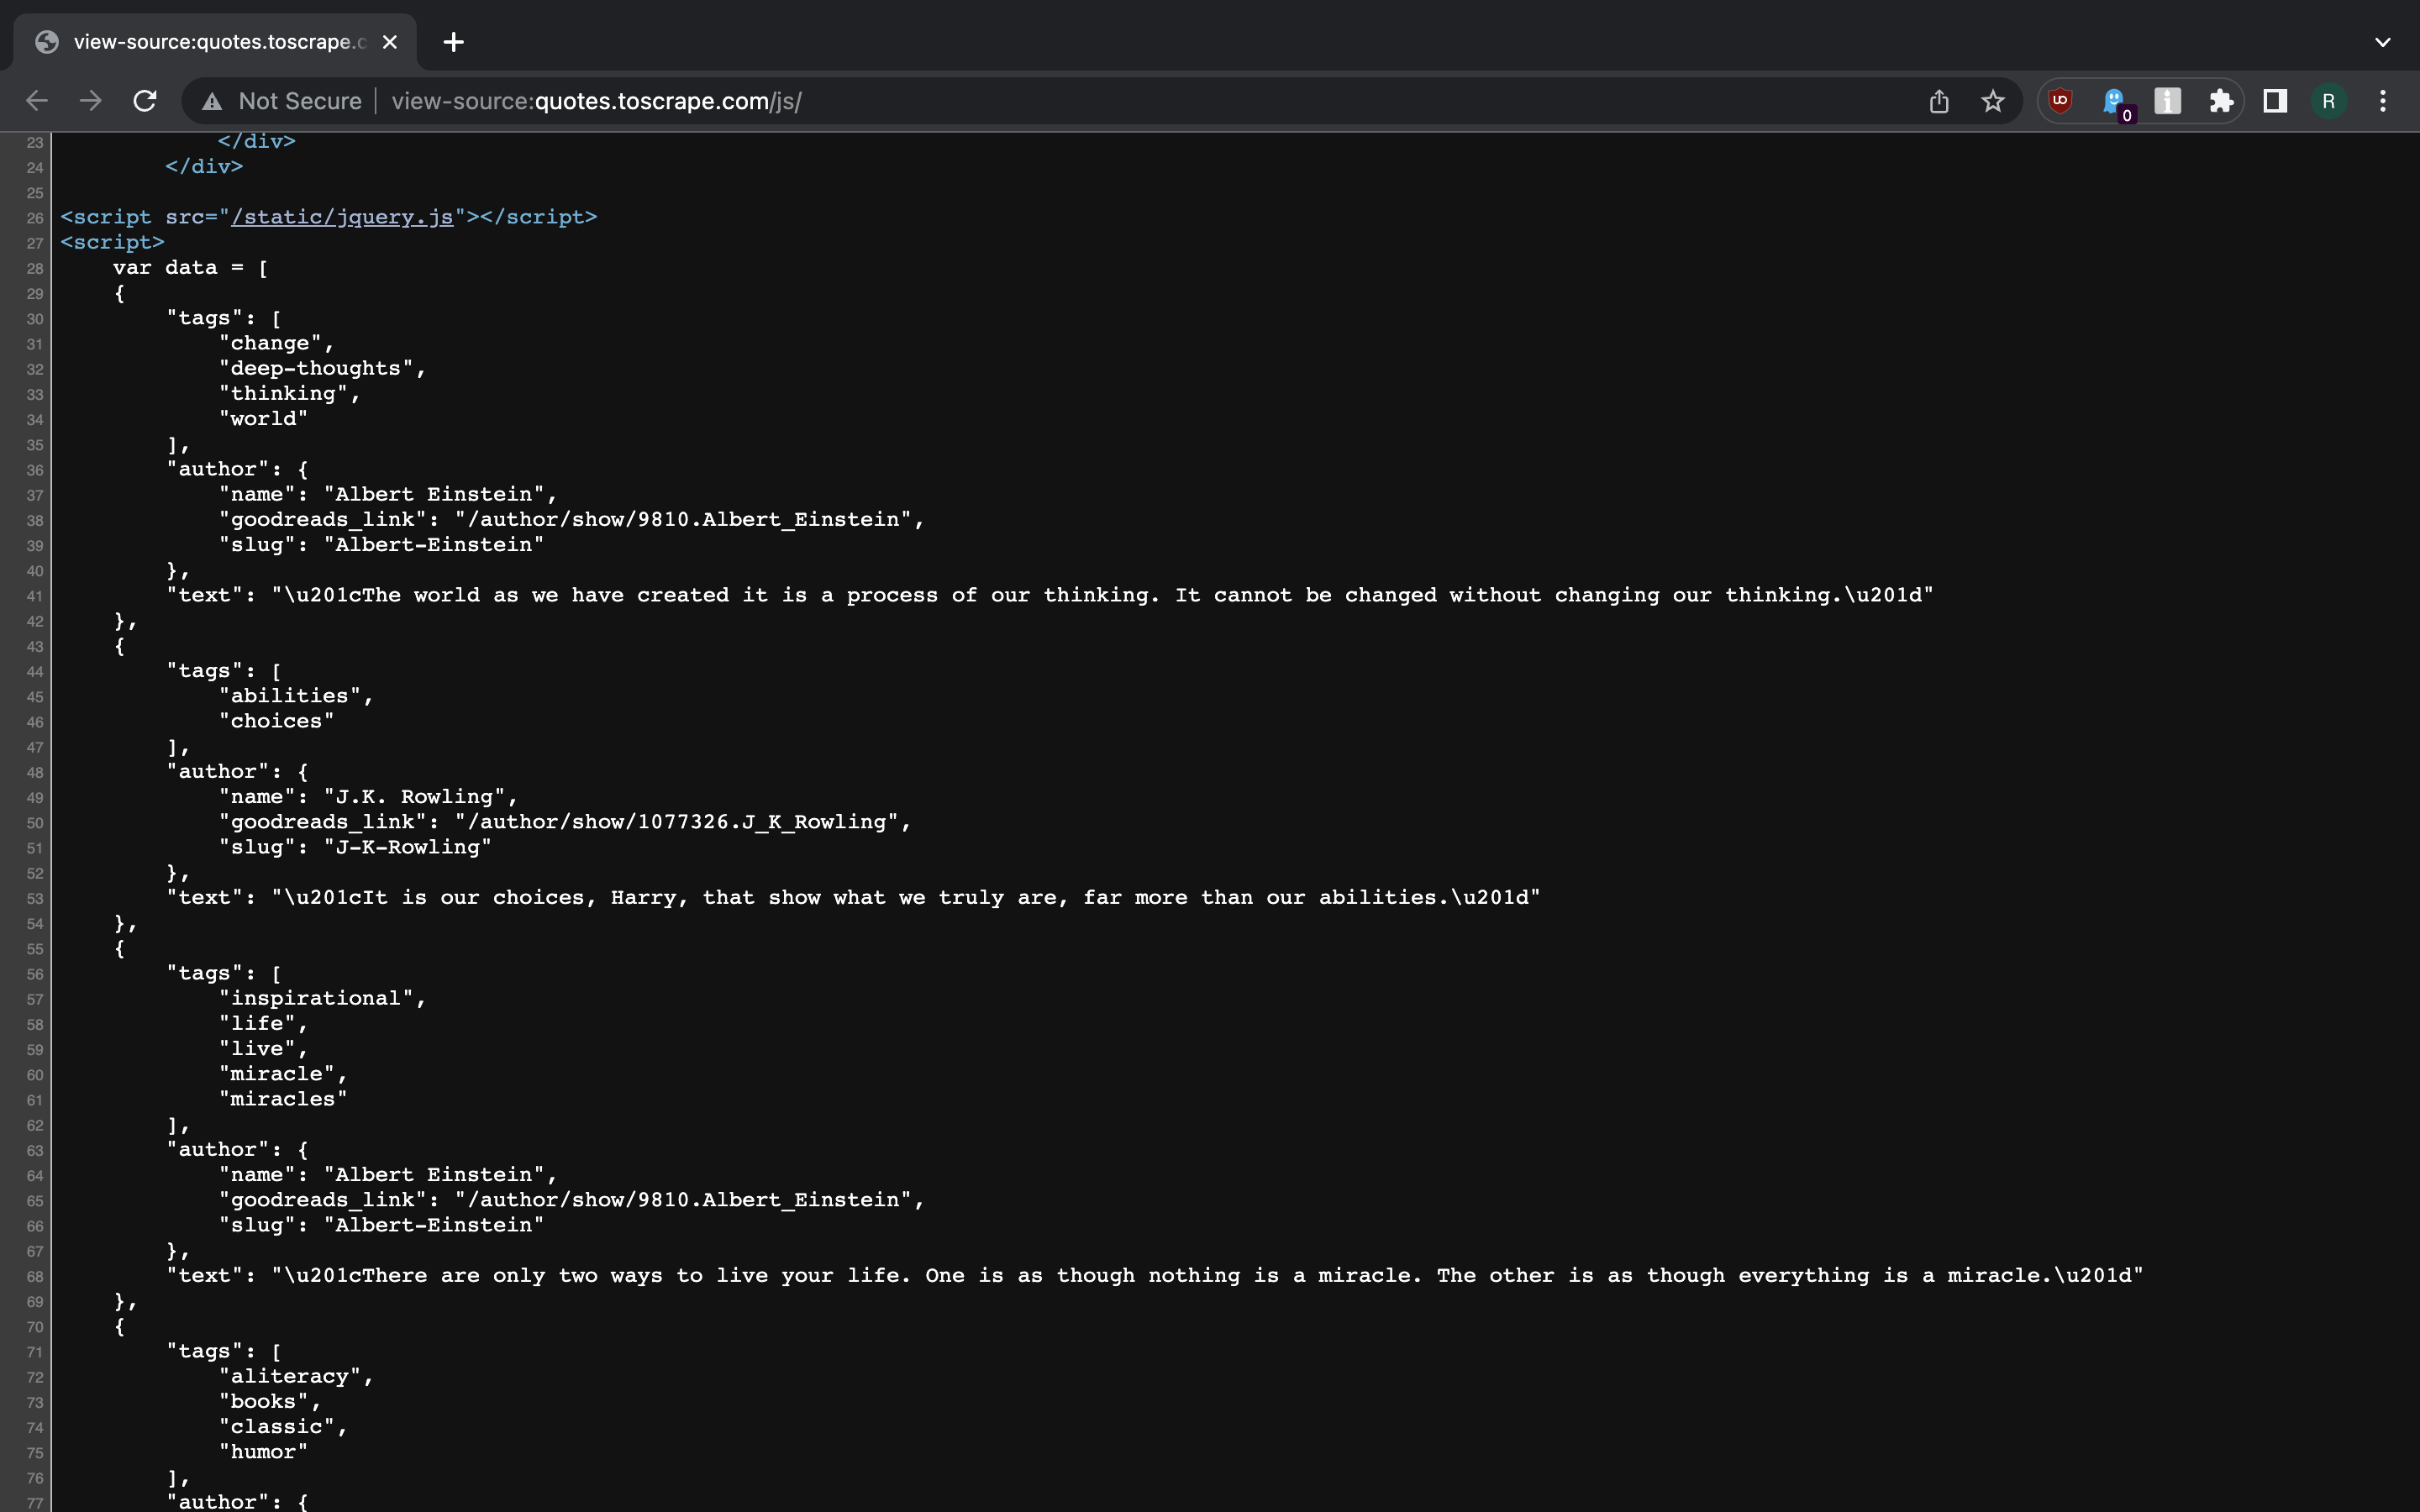Click the "live" tag text

pyautogui.click(x=257, y=1049)
